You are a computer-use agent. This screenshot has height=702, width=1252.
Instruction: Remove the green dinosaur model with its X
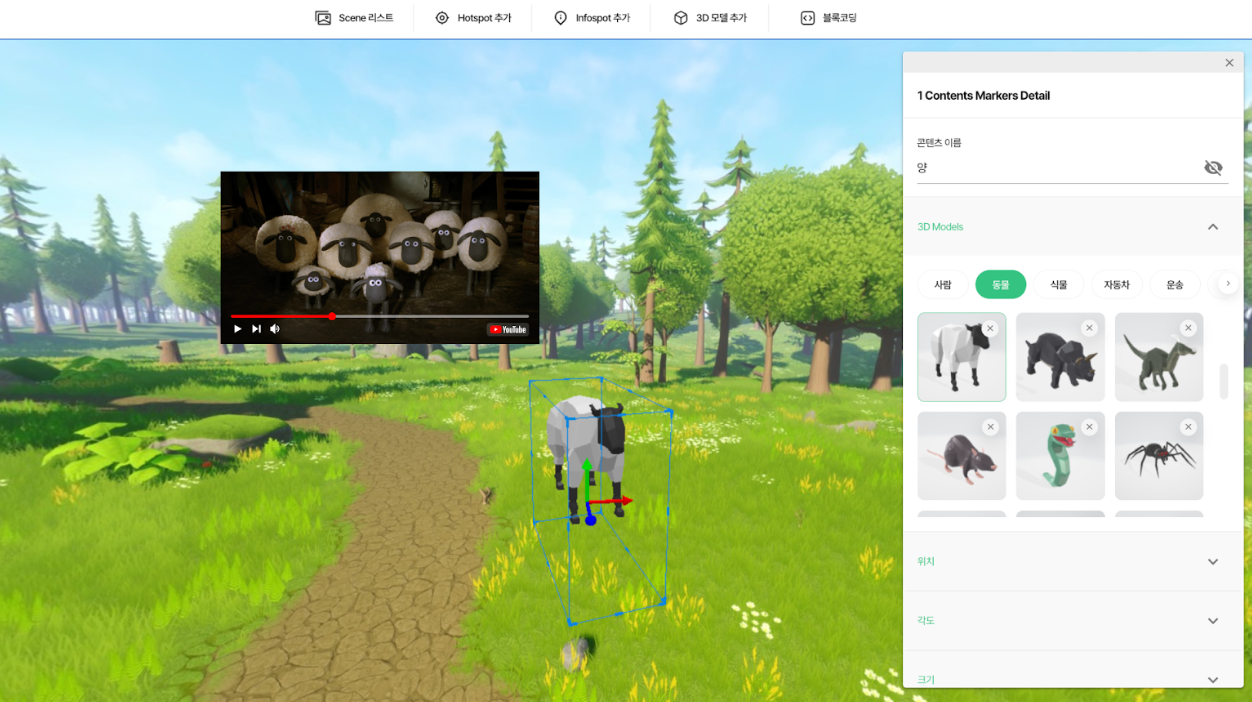pyautogui.click(x=1188, y=328)
